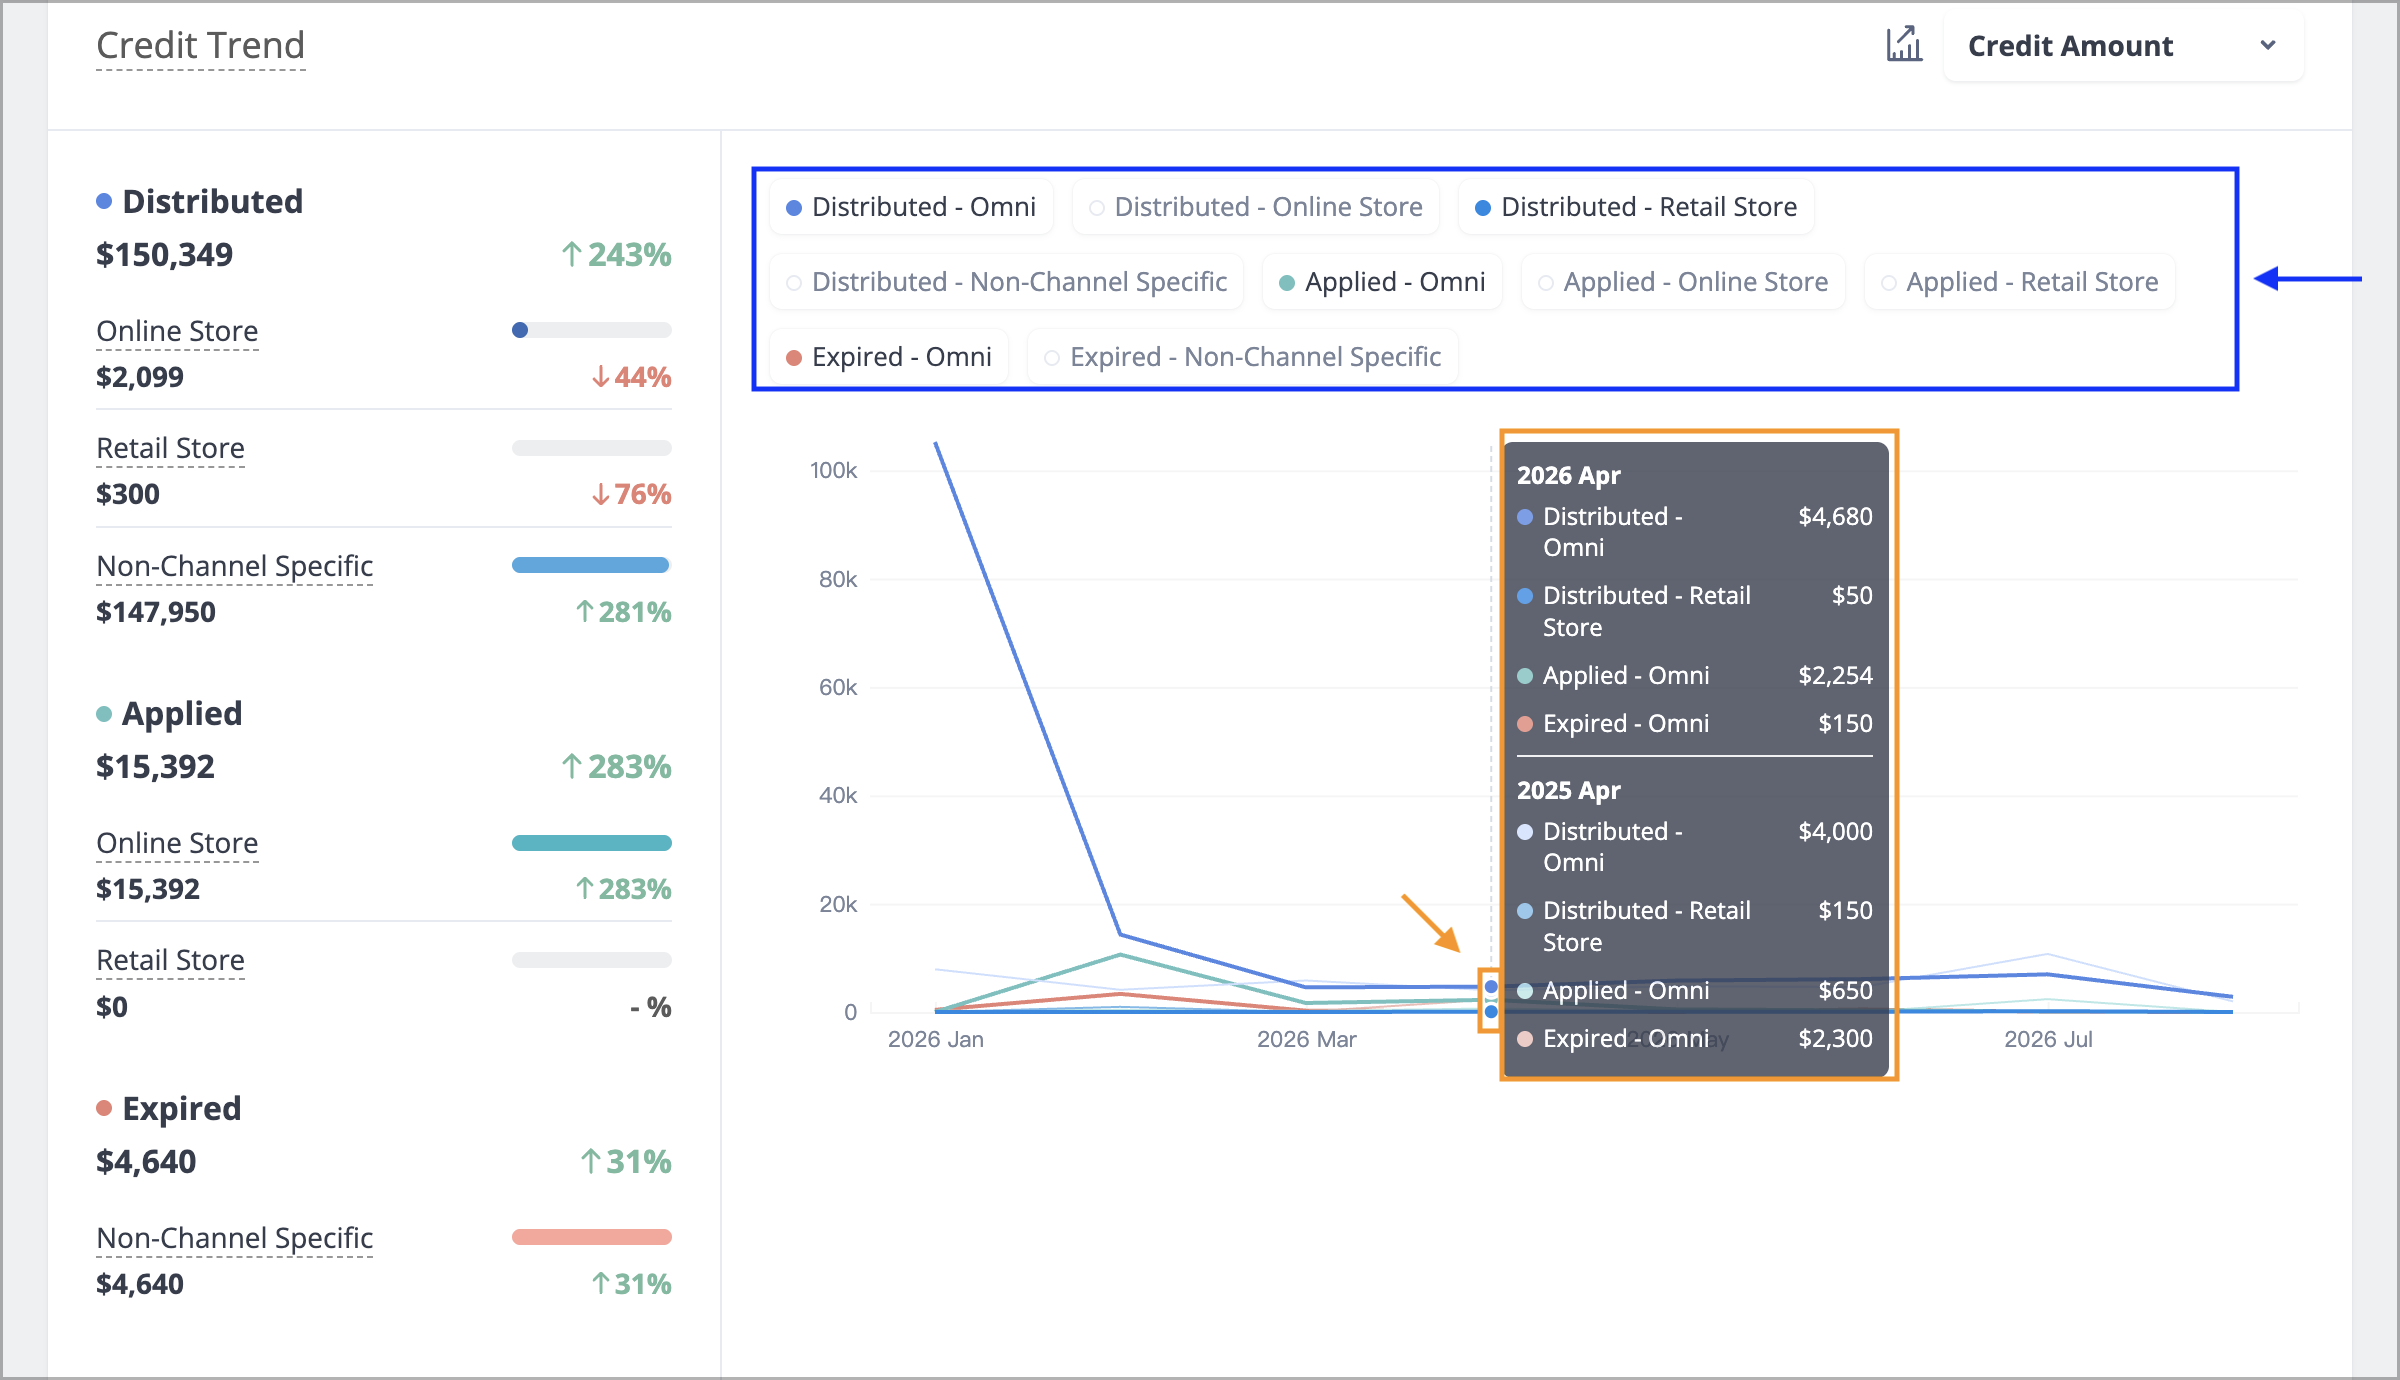
Task: Click $2,254 Applied - Omni tooltip value
Action: click(1835, 675)
